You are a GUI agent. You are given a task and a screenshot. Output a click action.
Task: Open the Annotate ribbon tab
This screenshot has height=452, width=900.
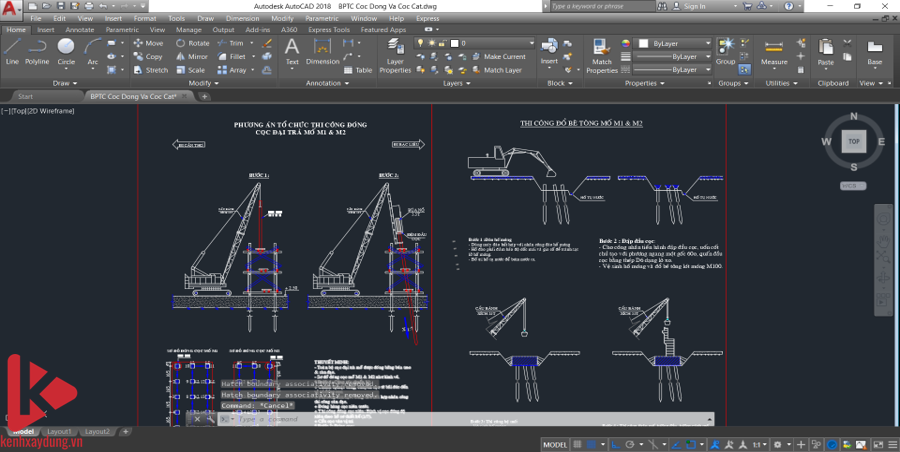point(80,30)
